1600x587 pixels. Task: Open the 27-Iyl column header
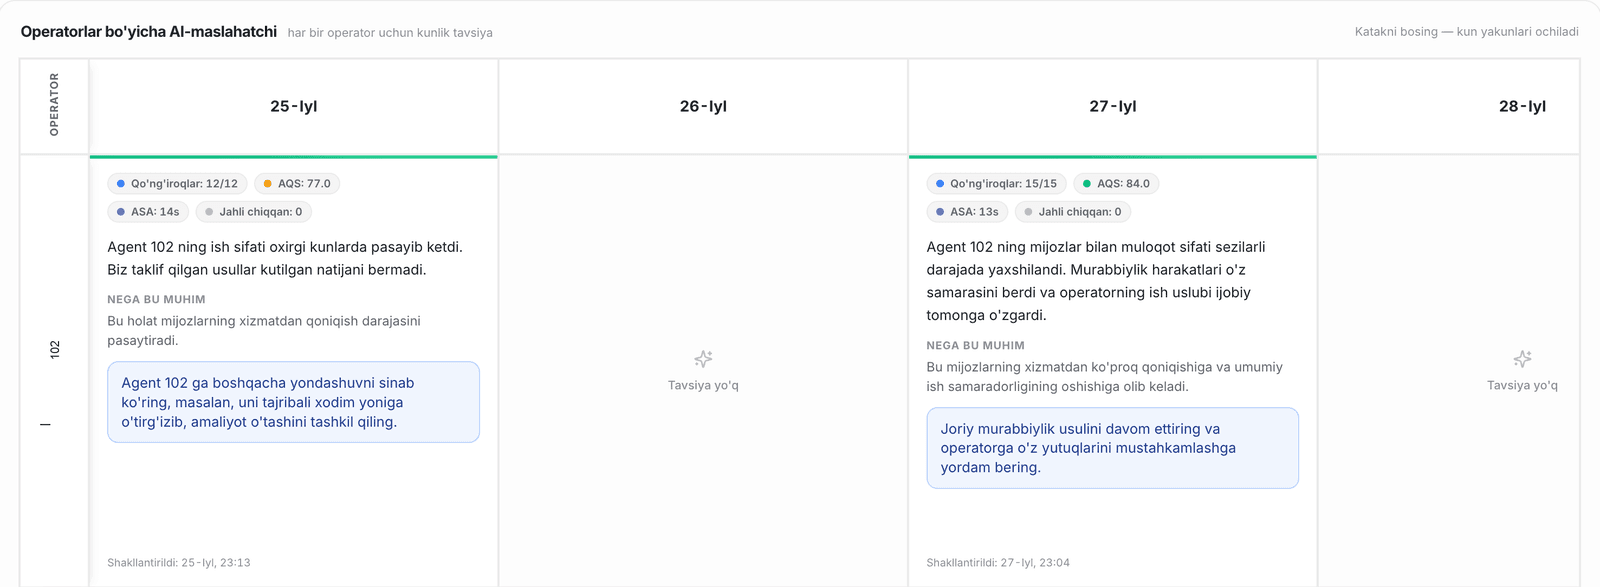pos(1113,106)
